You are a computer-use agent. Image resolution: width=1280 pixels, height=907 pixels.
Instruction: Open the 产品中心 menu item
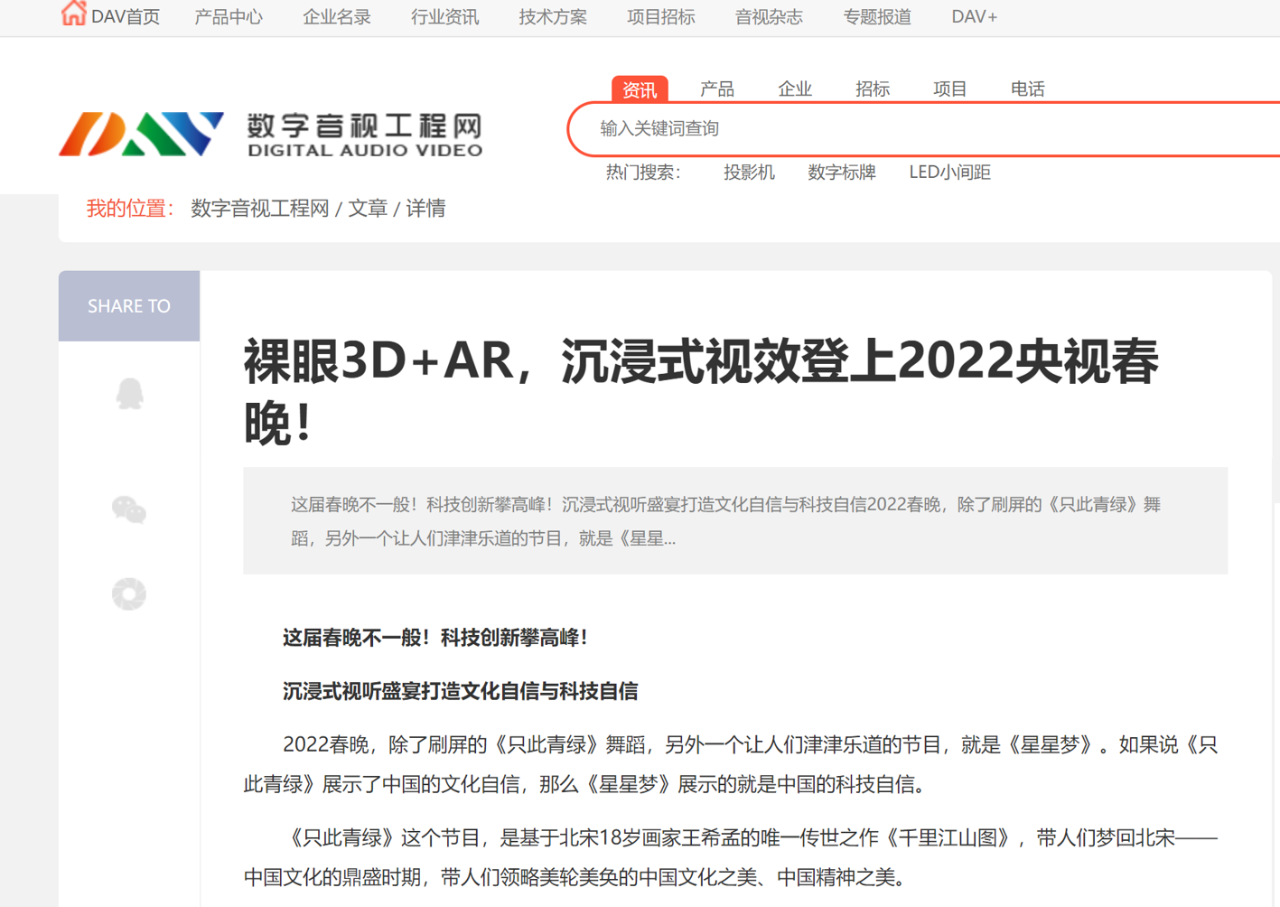[228, 16]
